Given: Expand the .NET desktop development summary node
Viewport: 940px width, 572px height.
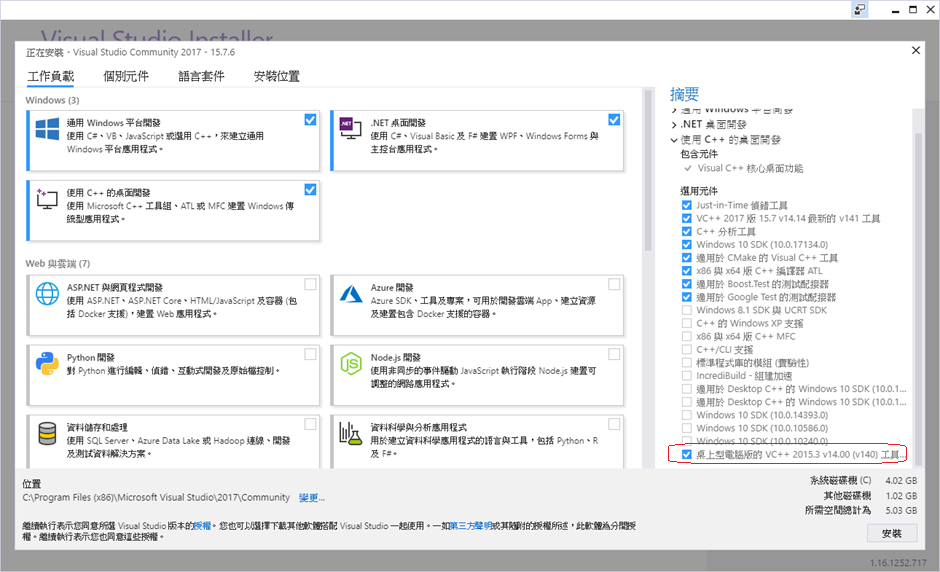Looking at the screenshot, I should point(674,125).
